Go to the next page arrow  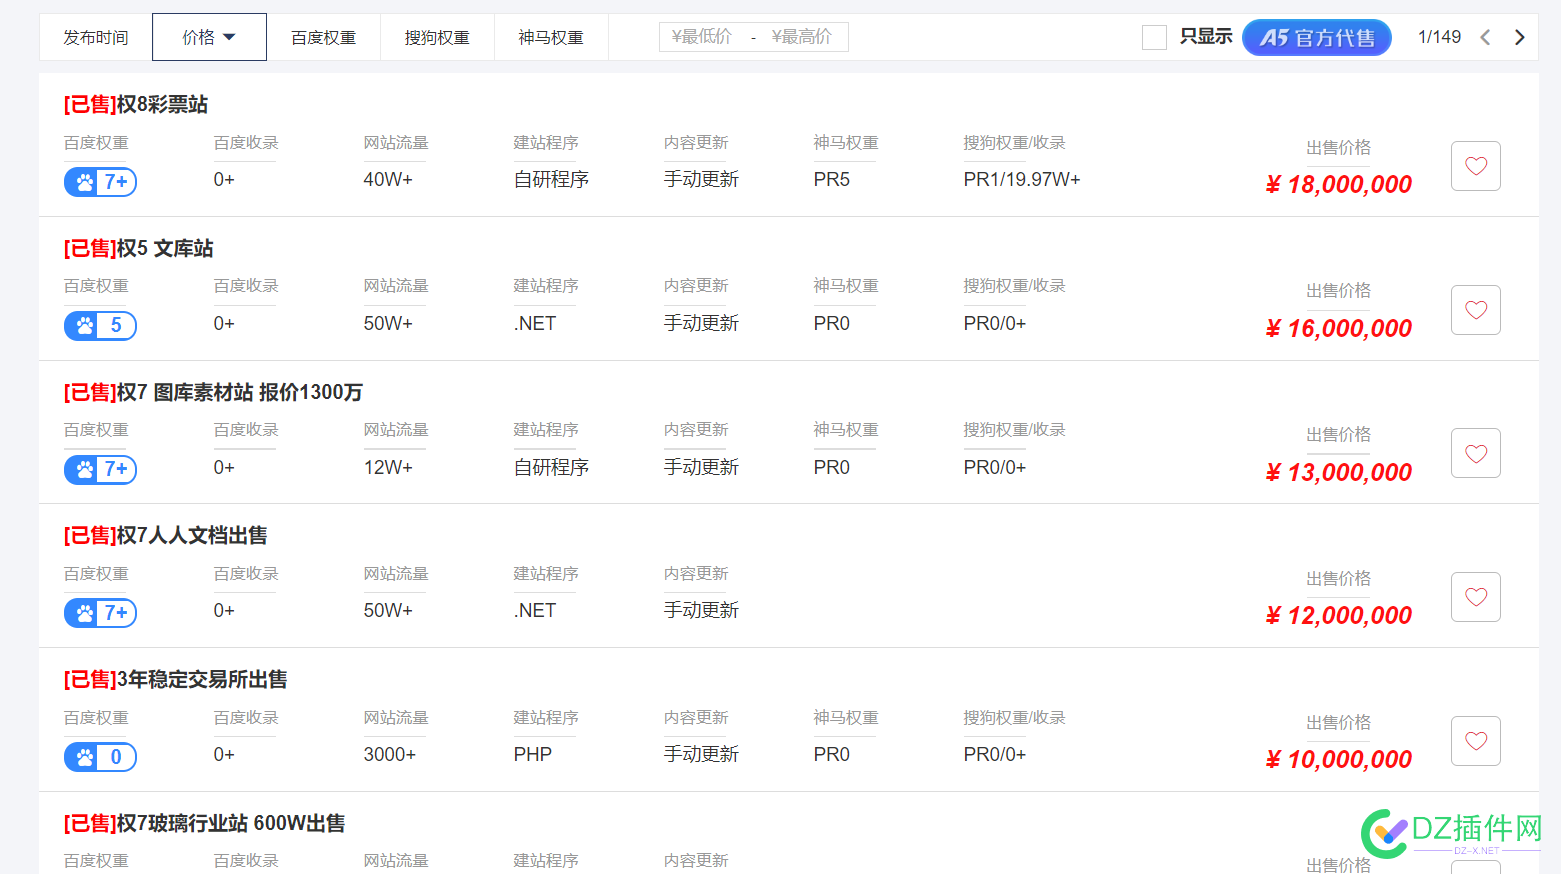tap(1519, 37)
